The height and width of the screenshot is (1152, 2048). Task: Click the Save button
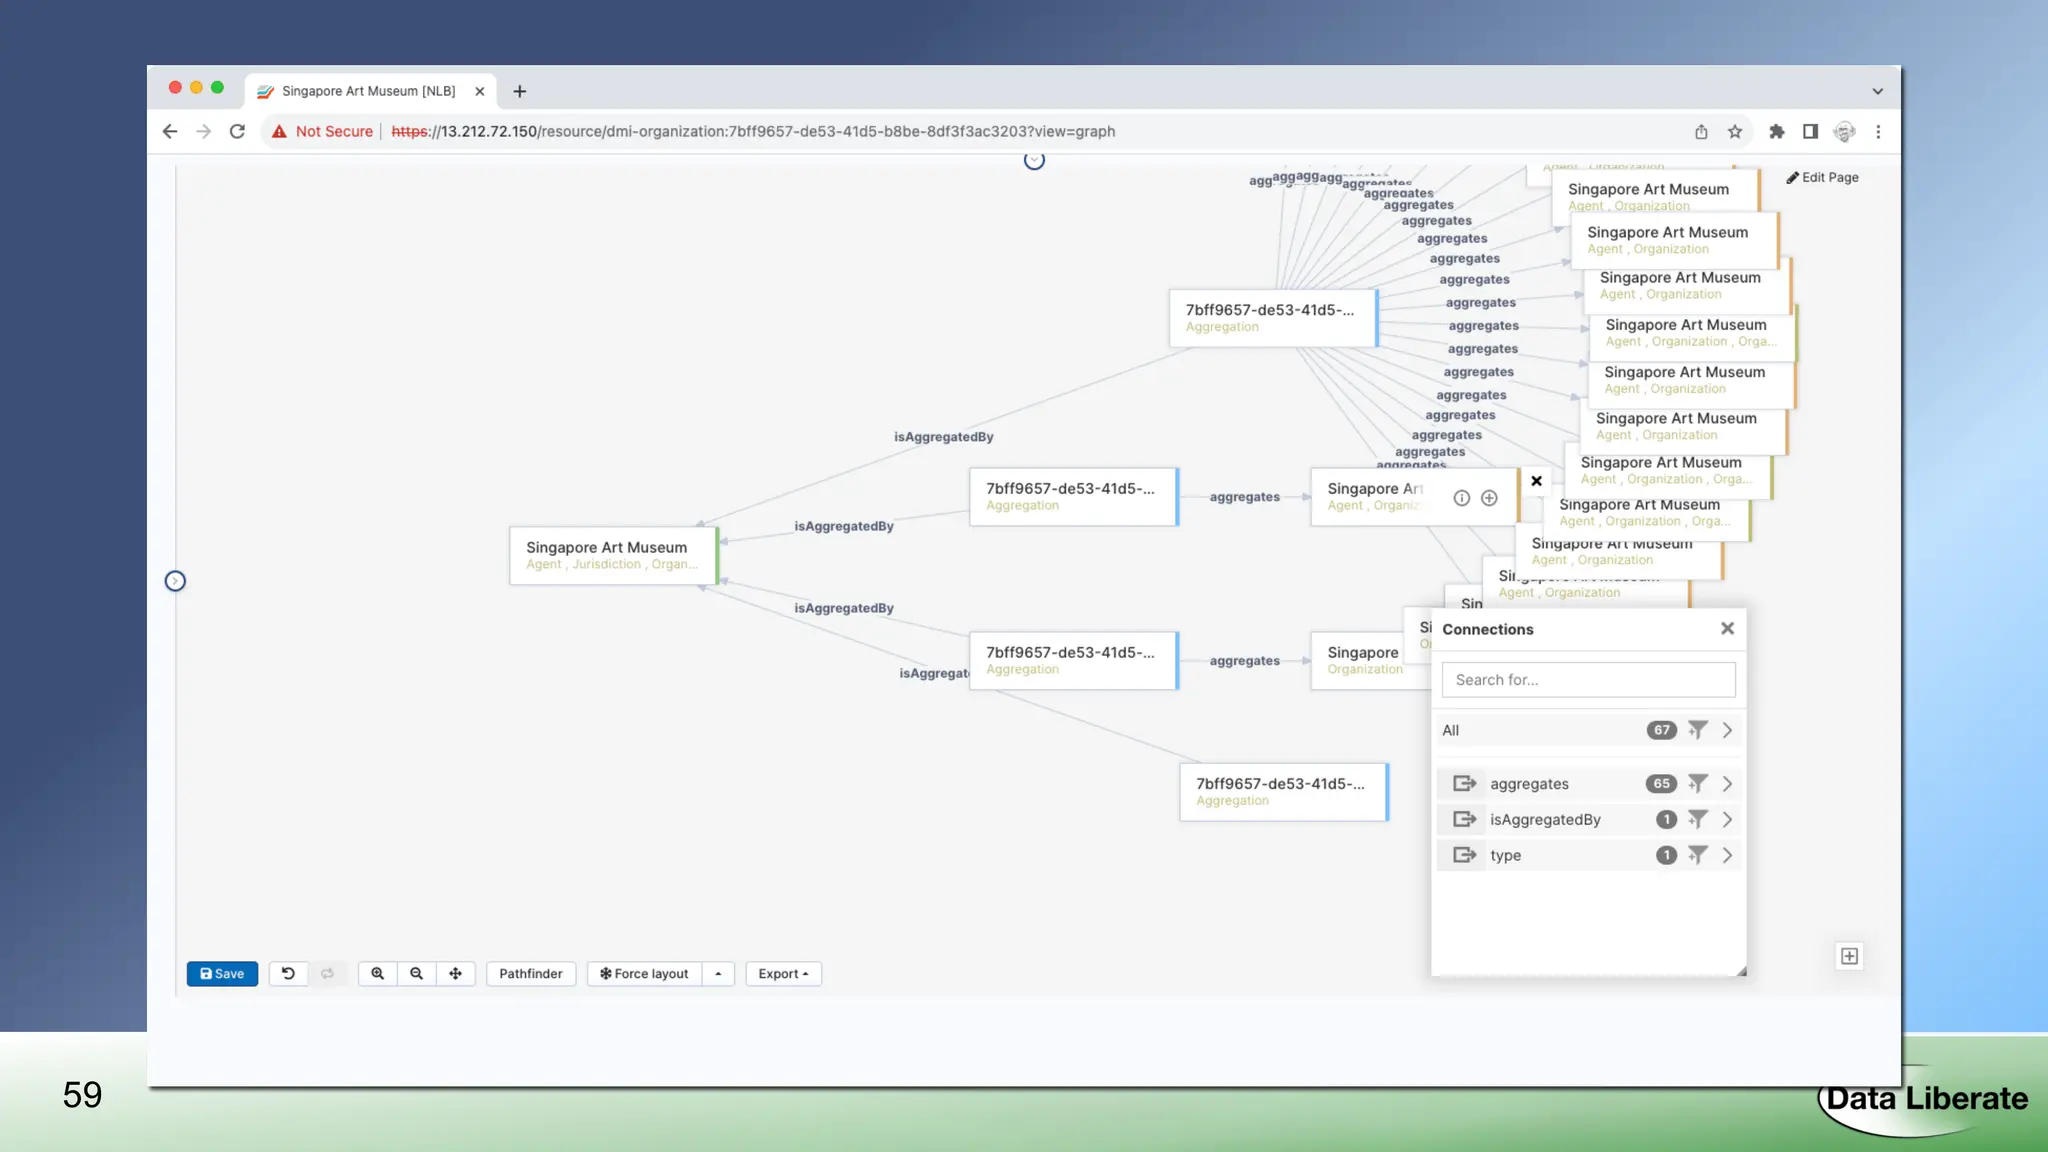(222, 973)
